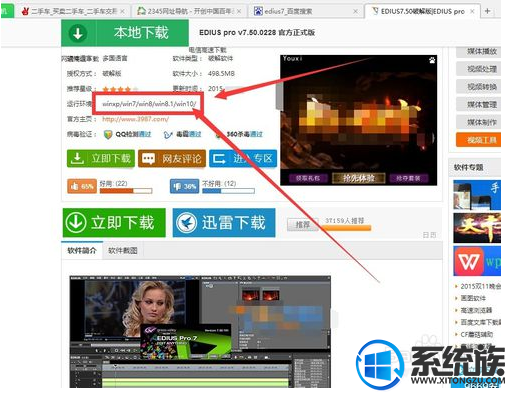This screenshot has height=393, width=505.
Task: Click the speech bubble icon on 网友评论
Action: pos(148,159)
